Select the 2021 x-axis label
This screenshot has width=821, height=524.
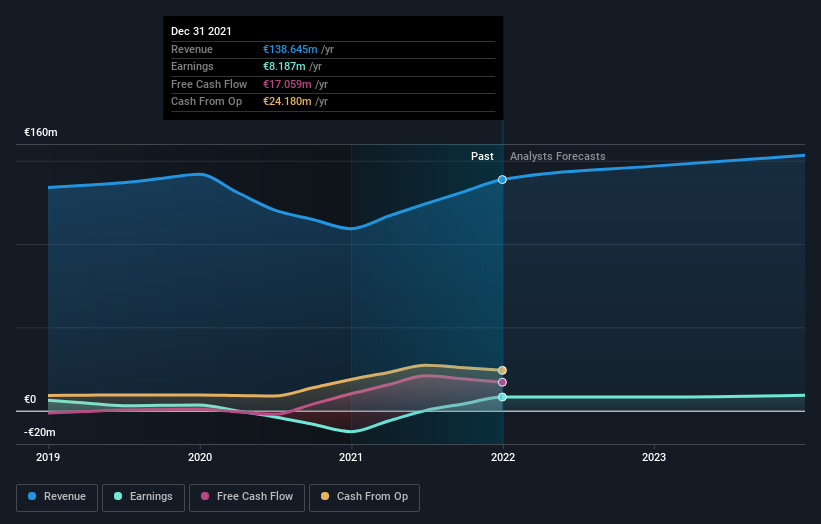click(351, 457)
